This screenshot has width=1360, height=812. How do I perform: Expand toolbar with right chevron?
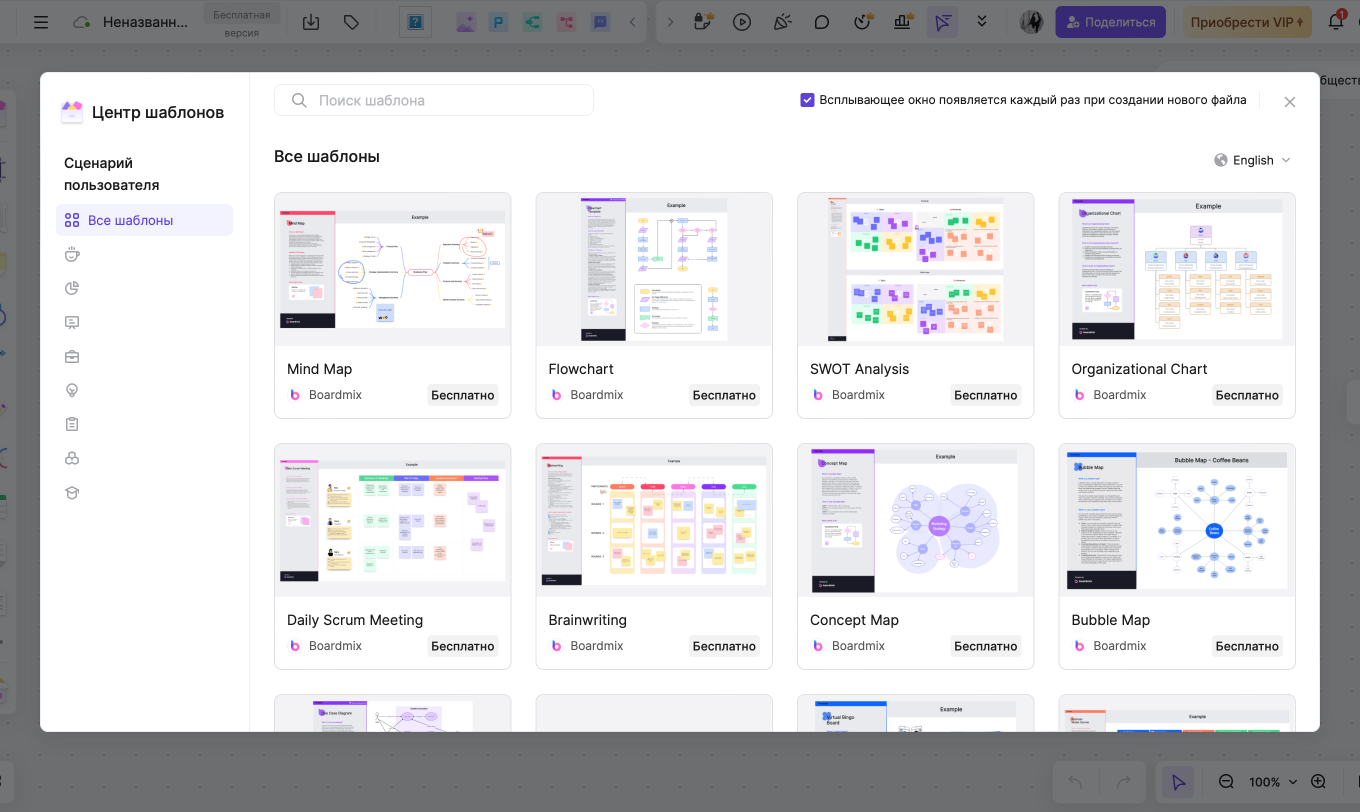(x=671, y=22)
